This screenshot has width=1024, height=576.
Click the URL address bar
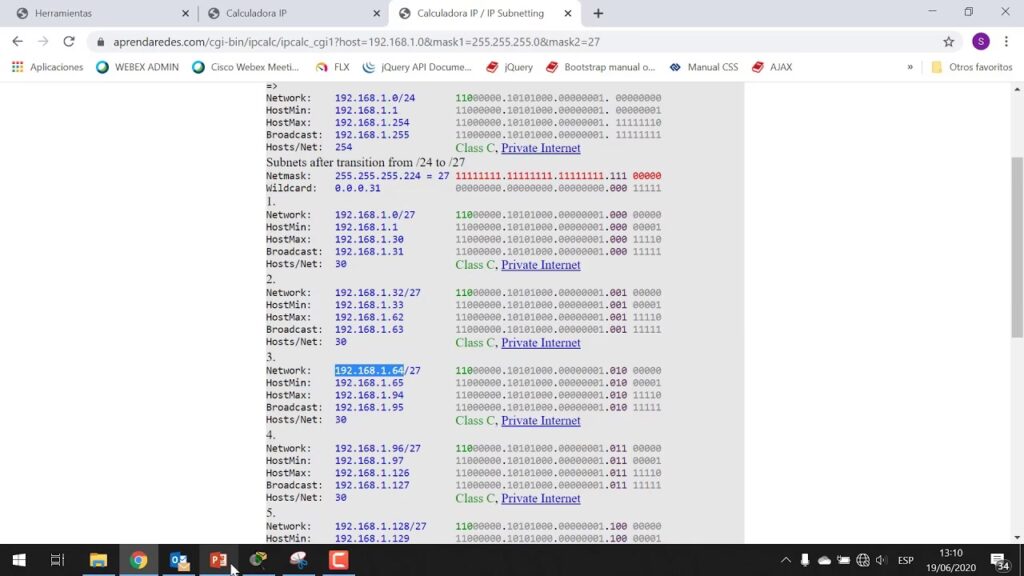(500, 42)
